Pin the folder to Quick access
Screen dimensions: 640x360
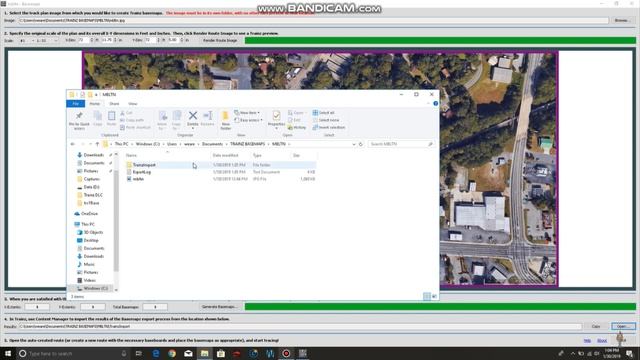(x=79, y=120)
